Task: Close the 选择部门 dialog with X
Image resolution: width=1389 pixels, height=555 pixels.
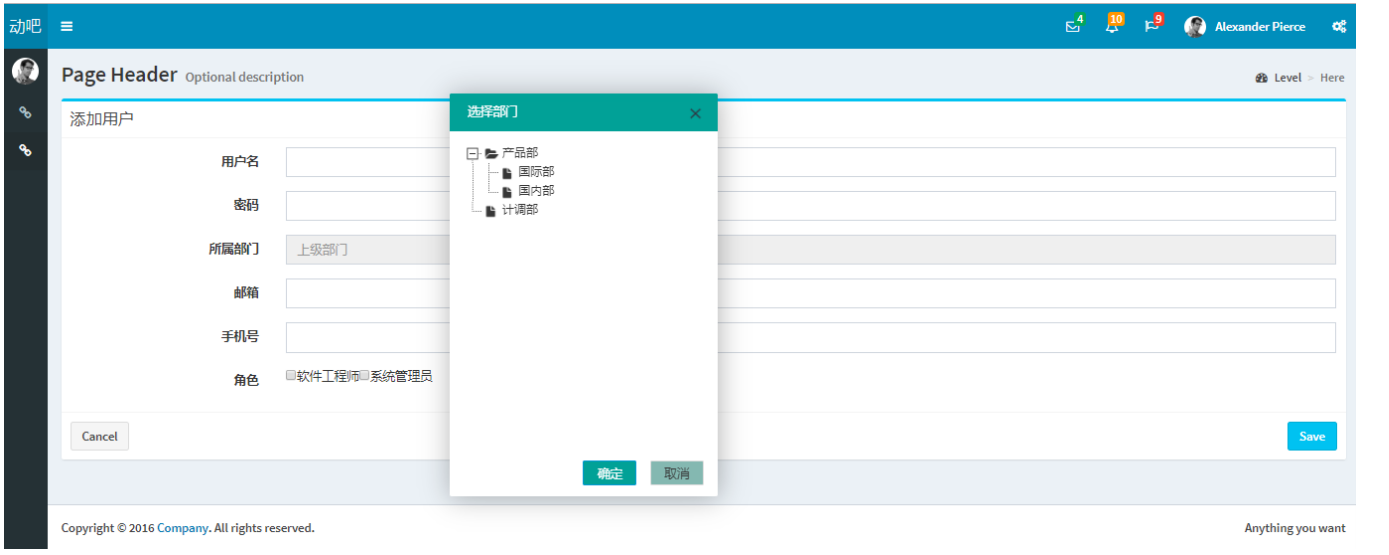Action: [x=696, y=114]
